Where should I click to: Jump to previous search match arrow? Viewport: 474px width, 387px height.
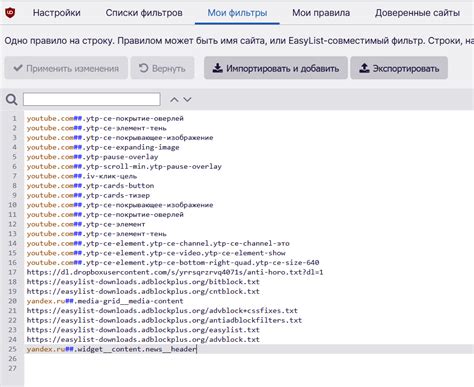tap(174, 100)
